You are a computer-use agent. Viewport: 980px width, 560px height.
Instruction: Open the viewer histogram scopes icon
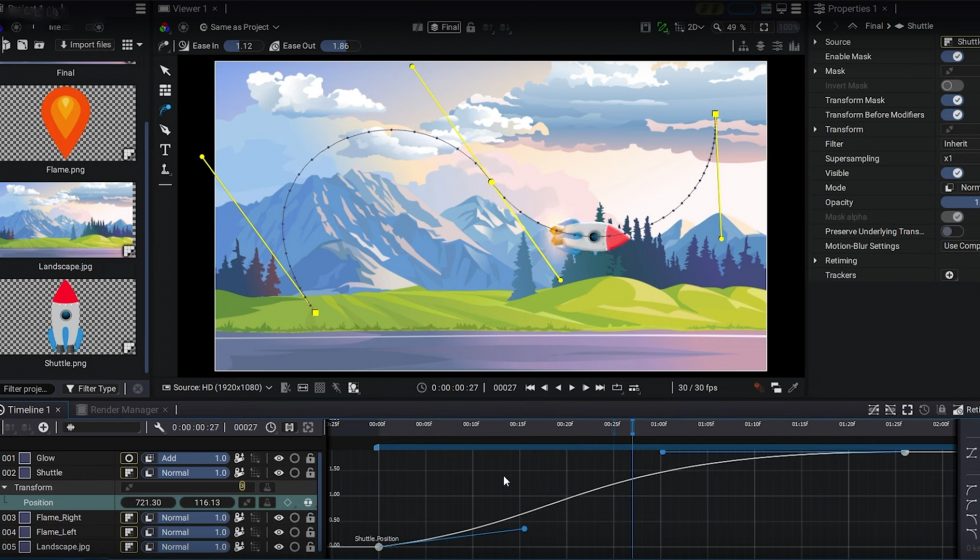point(794,46)
